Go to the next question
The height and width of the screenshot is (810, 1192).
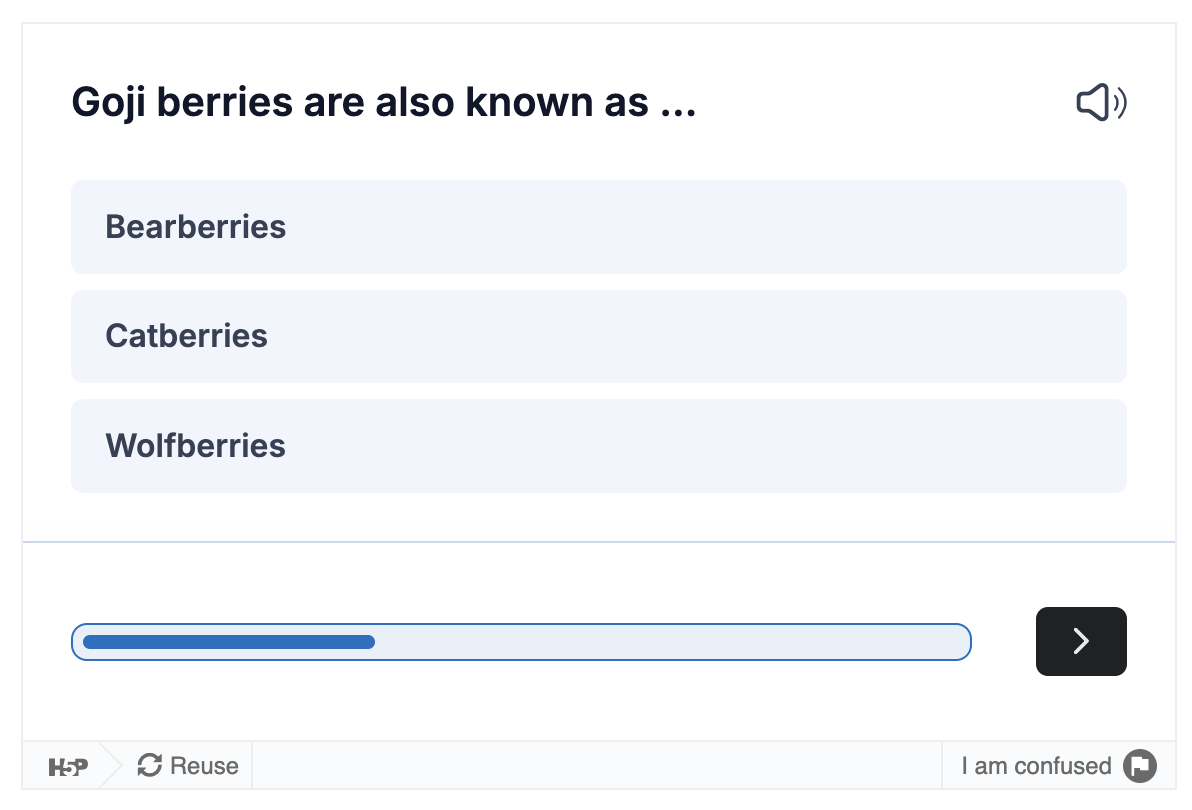click(x=1081, y=641)
